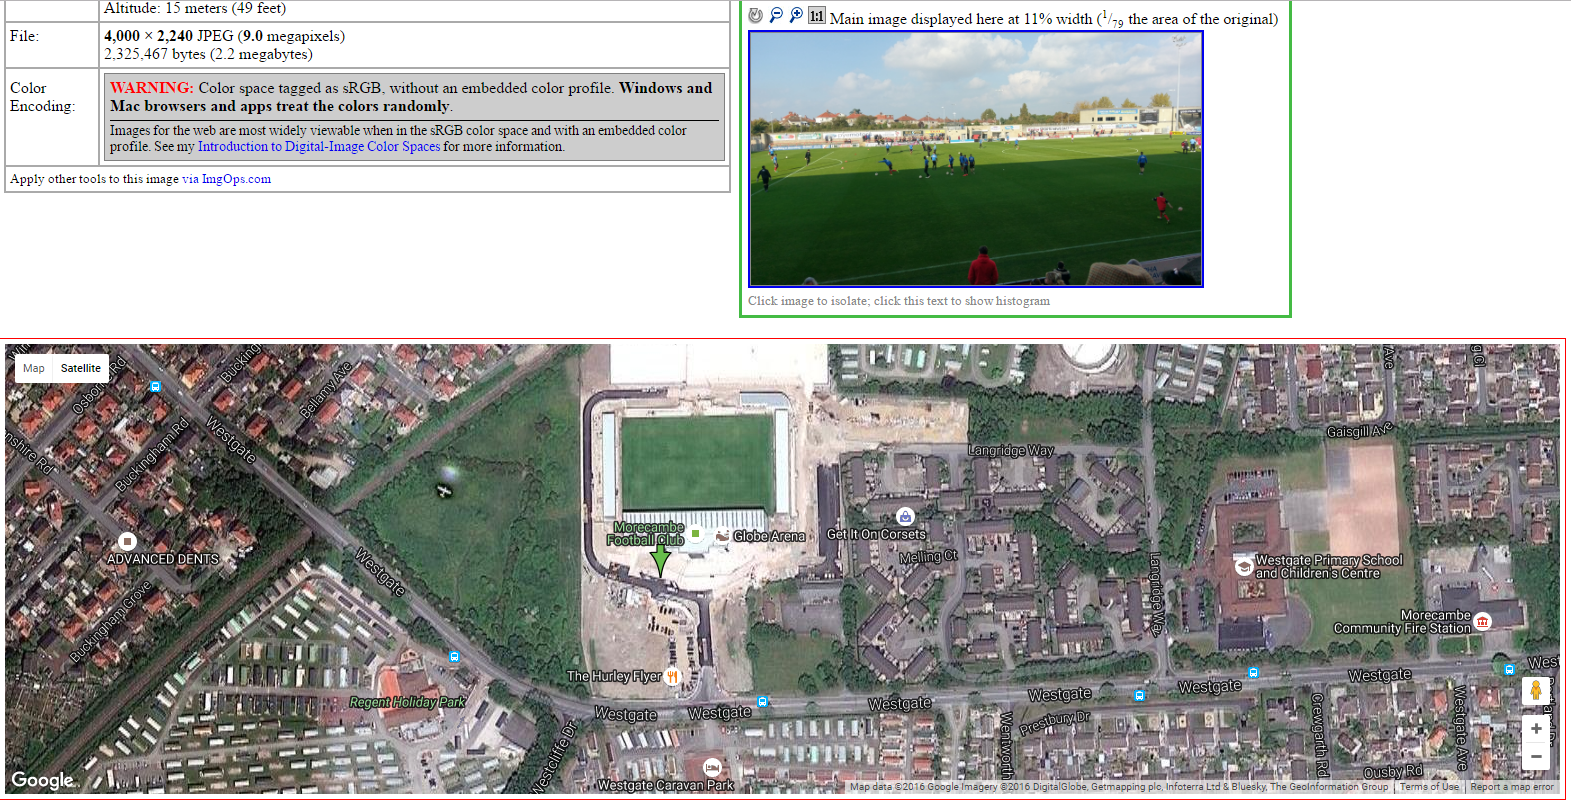Click the Regent Holiday Park label
This screenshot has width=1571, height=803.
[x=407, y=702]
